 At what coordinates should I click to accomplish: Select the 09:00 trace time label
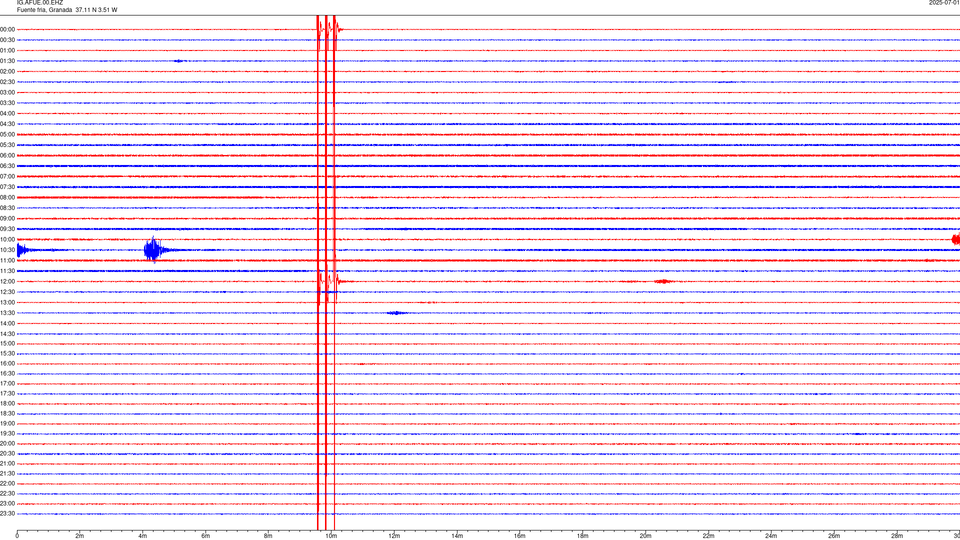pyautogui.click(x=7, y=219)
